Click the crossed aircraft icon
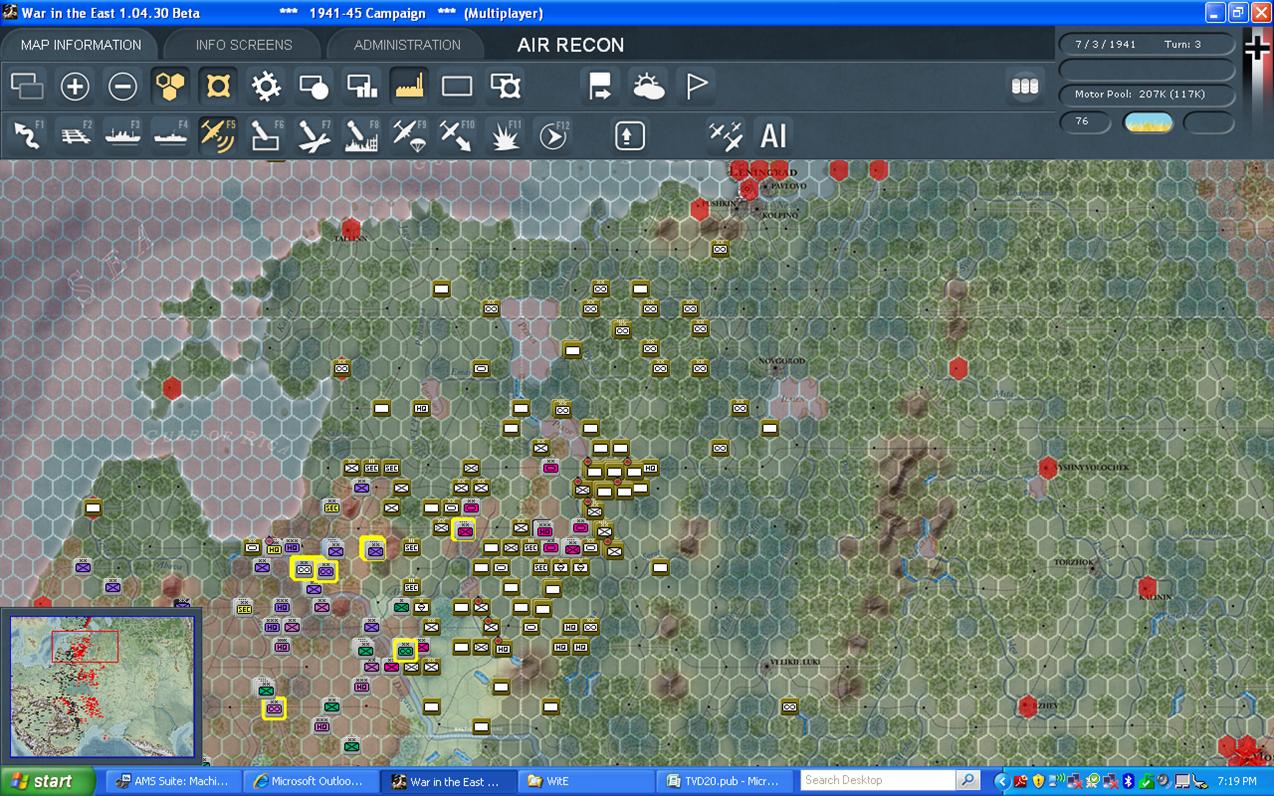1274x796 pixels. point(725,135)
